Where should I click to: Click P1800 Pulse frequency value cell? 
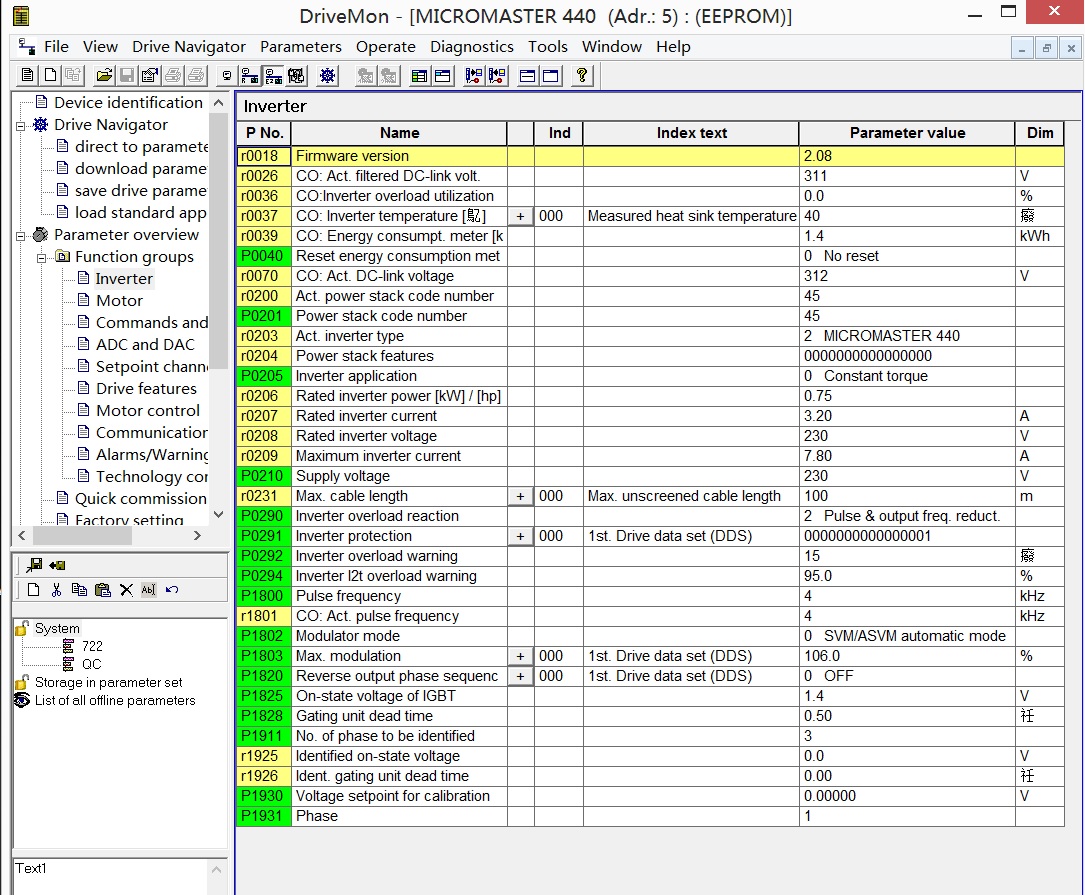tap(907, 596)
